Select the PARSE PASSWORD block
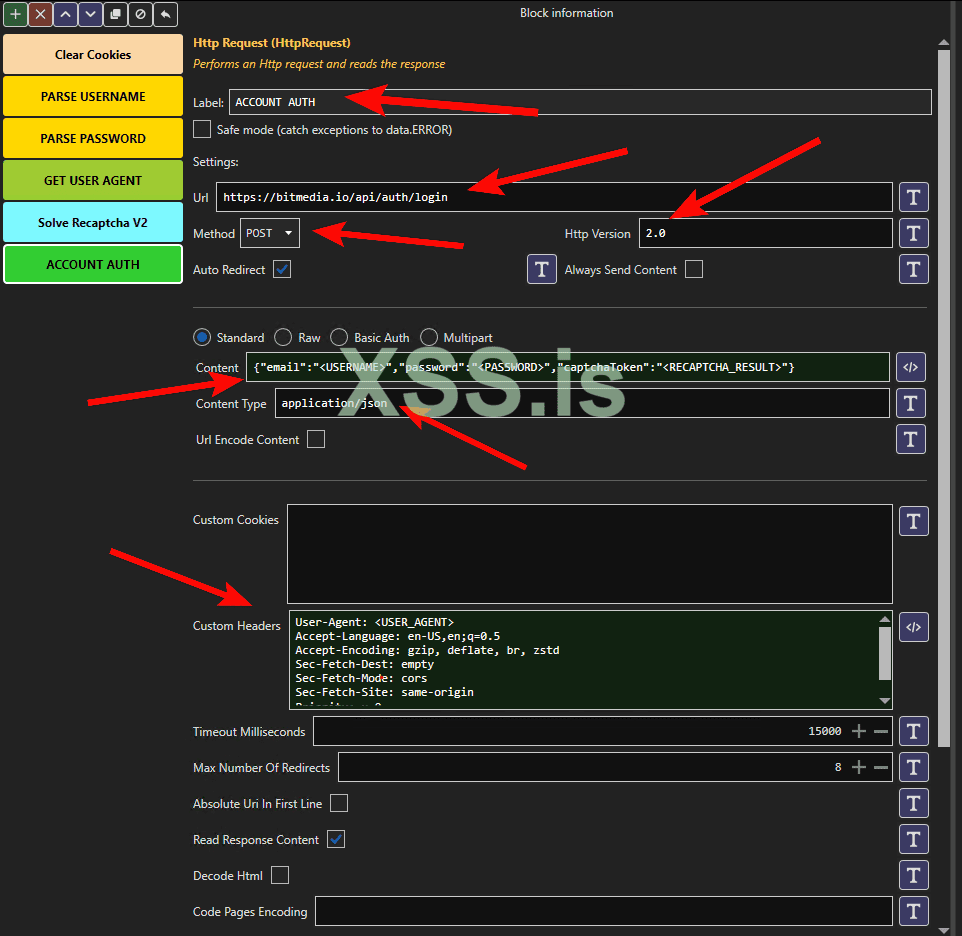 (93, 139)
